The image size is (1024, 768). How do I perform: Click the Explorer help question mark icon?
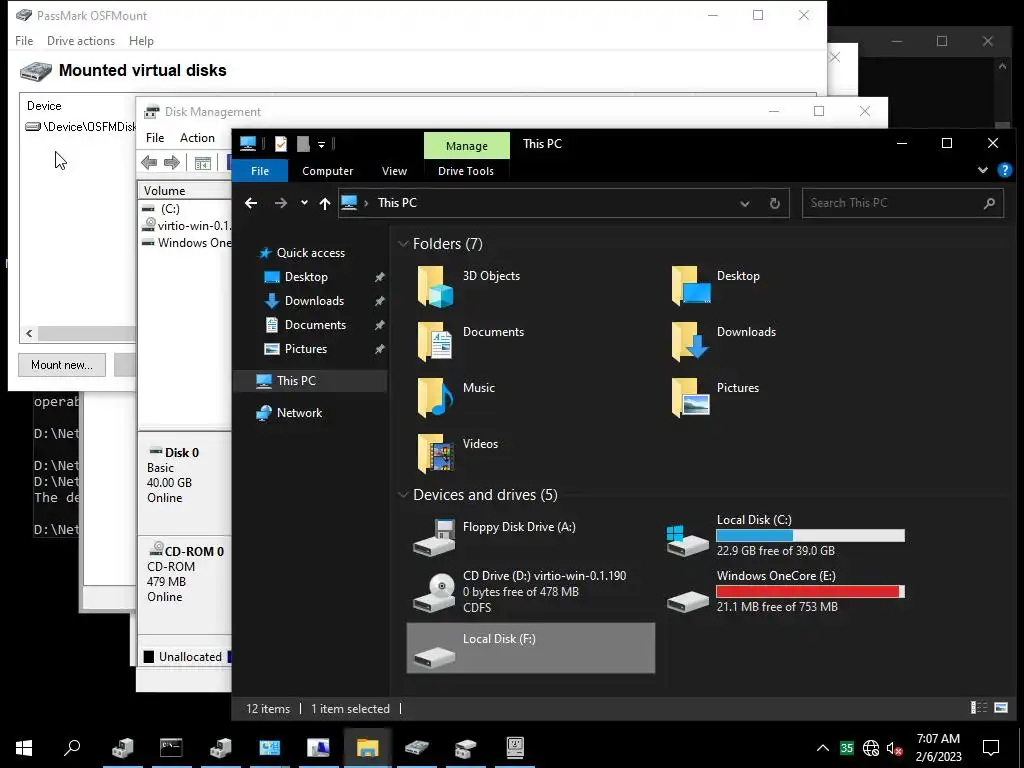tap(1004, 170)
